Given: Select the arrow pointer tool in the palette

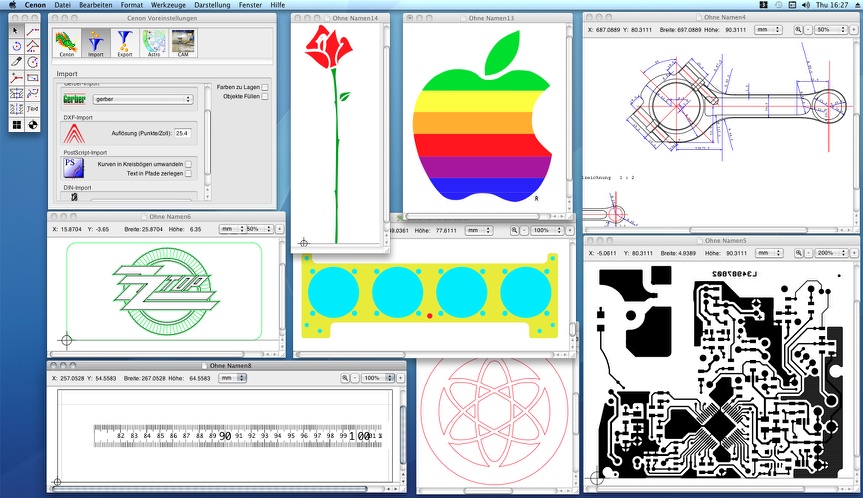Looking at the screenshot, I should [16, 32].
